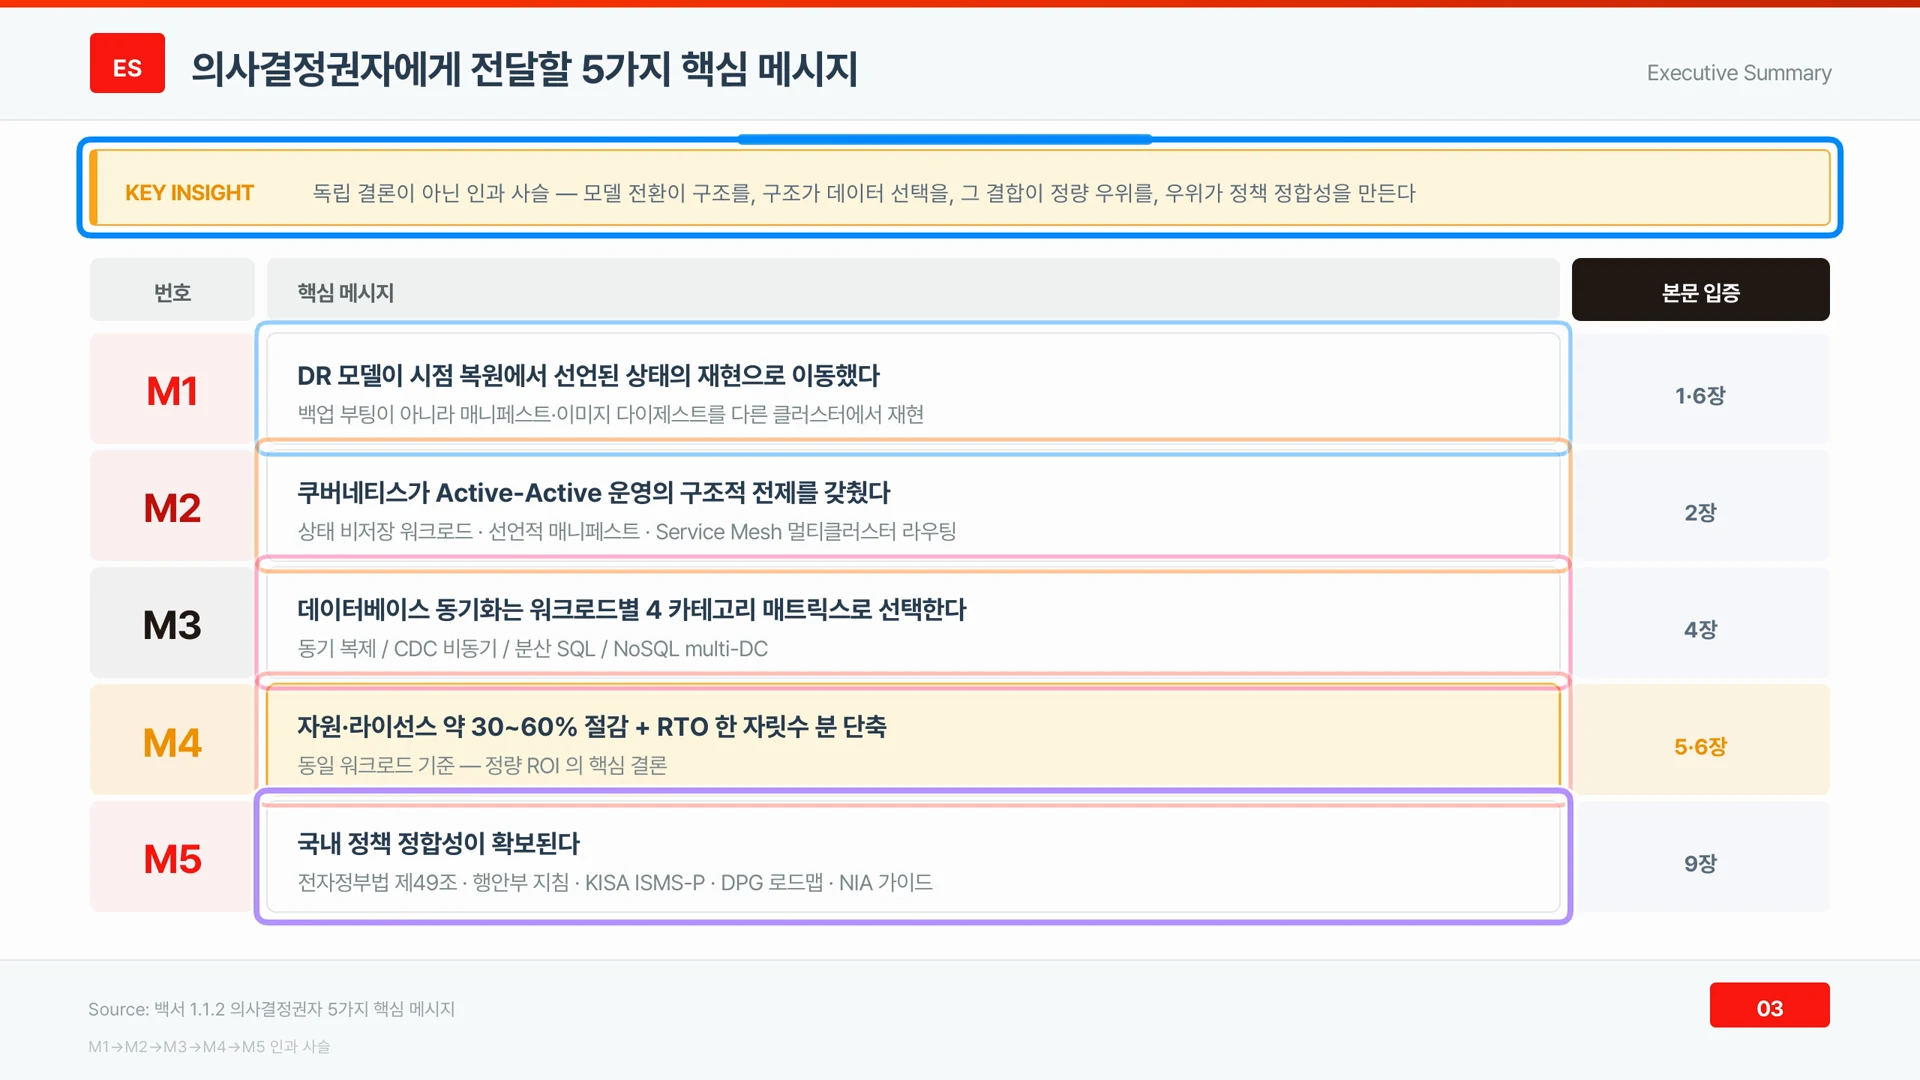Click the headline '국내 정책 정합성이 확보된다'

438,844
